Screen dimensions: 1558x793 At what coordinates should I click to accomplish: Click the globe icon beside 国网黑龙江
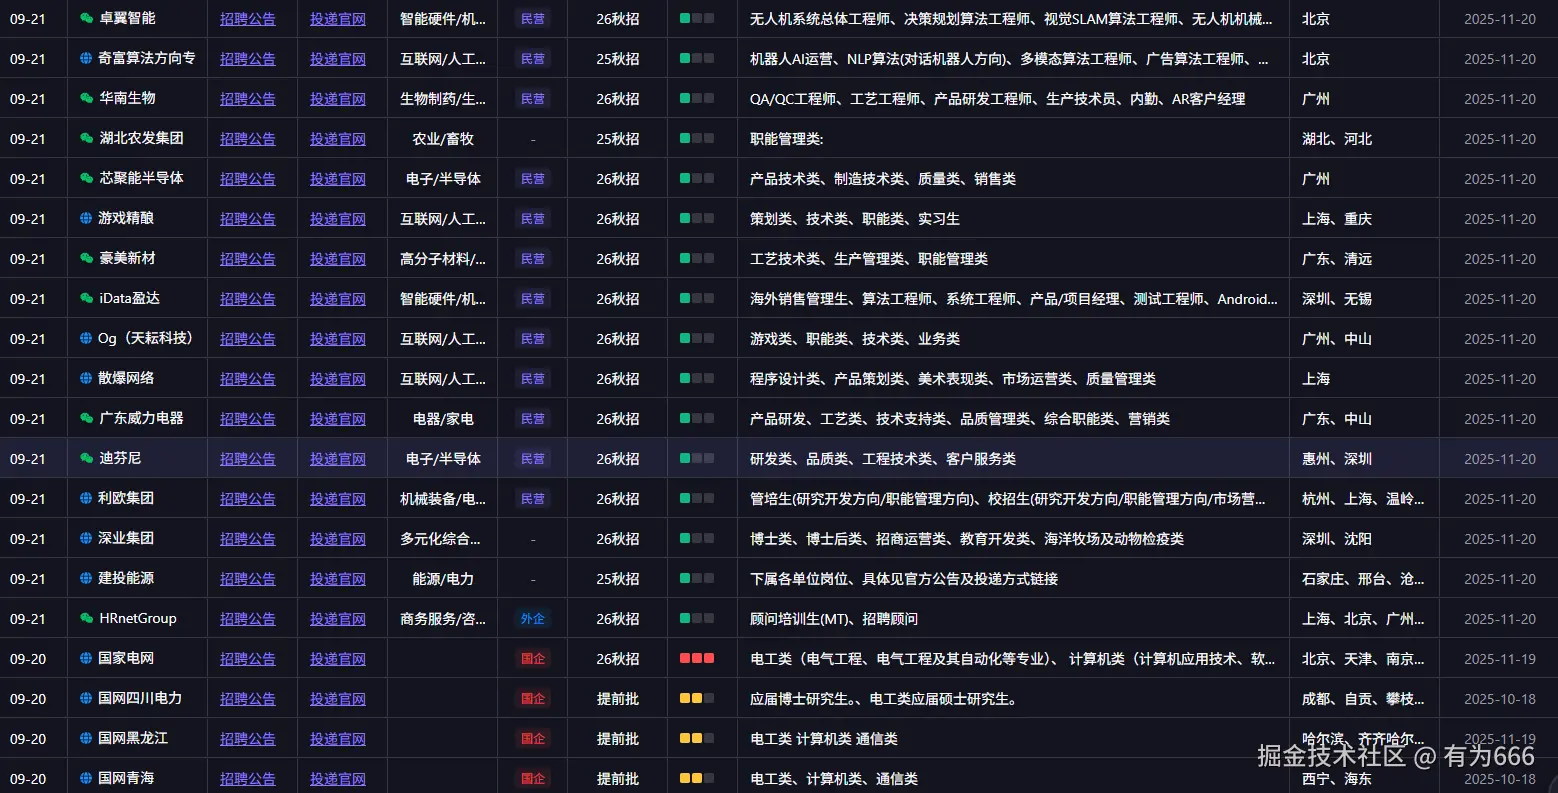tap(86, 738)
